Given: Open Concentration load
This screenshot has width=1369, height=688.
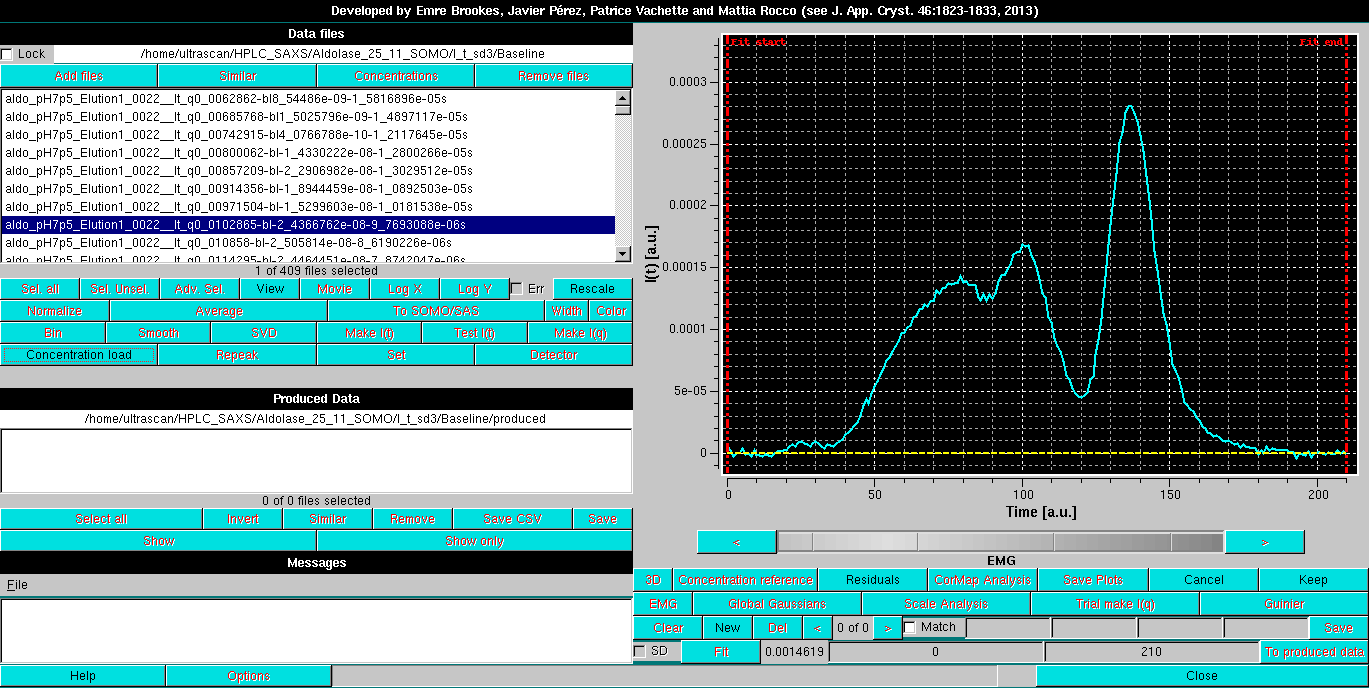Looking at the screenshot, I should click(79, 354).
